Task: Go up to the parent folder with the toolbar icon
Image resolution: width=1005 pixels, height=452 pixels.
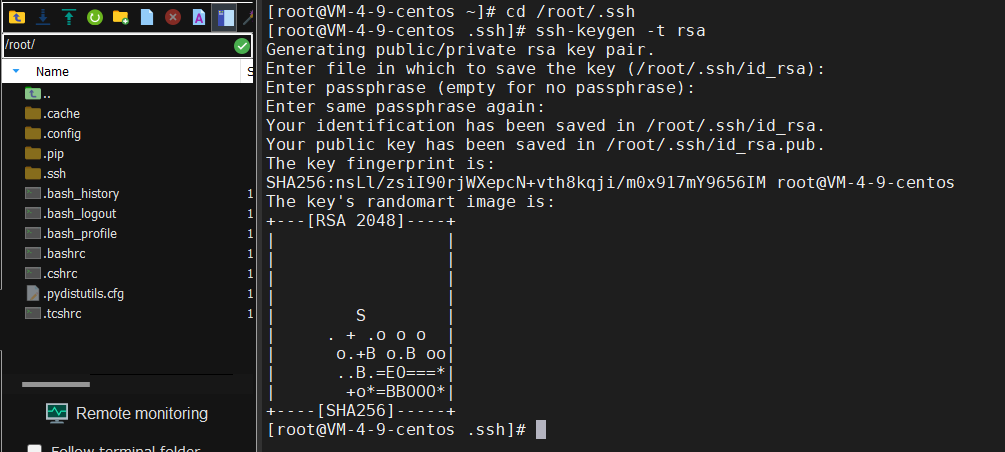Action: pos(17,17)
